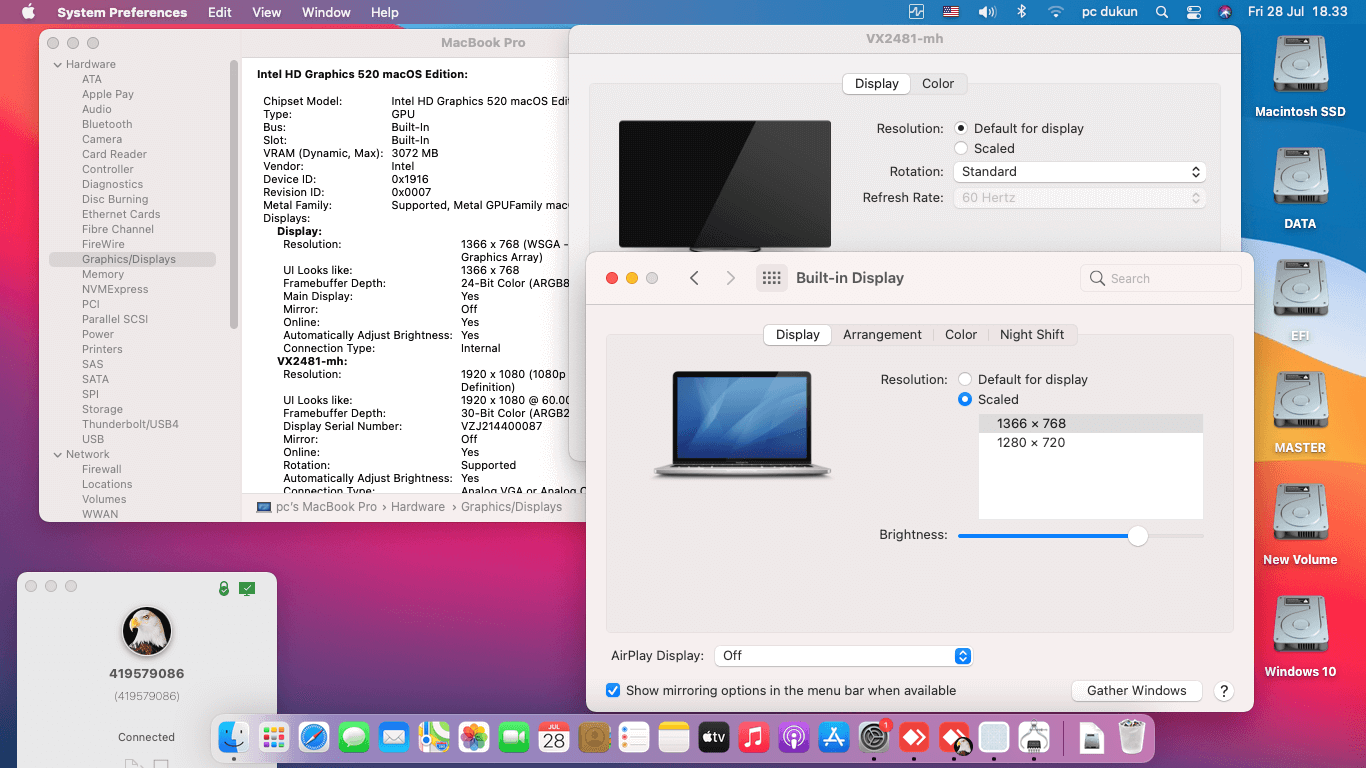The image size is (1366, 768).
Task: Open the Messages app in Dock
Action: (x=354, y=738)
